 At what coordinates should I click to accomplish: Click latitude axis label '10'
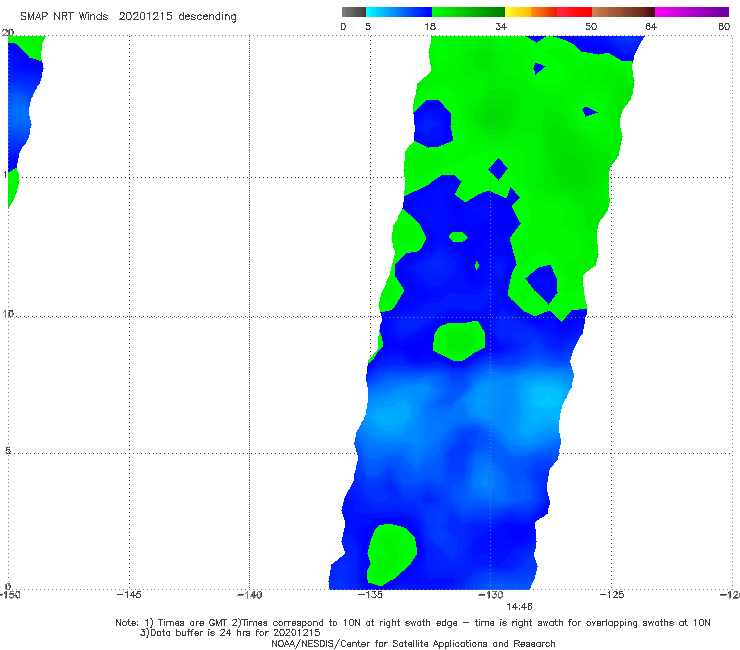[8, 313]
